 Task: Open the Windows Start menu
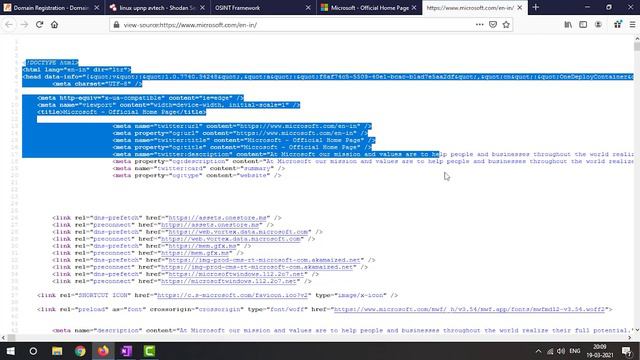11,351
